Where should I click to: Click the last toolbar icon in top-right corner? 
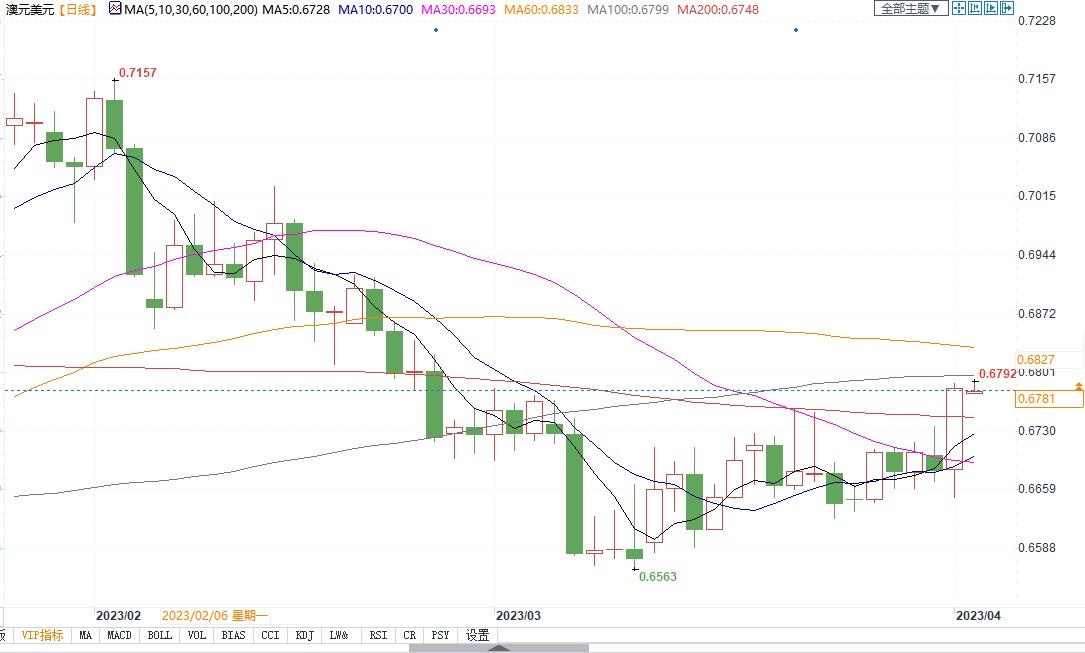tap(1009, 8)
